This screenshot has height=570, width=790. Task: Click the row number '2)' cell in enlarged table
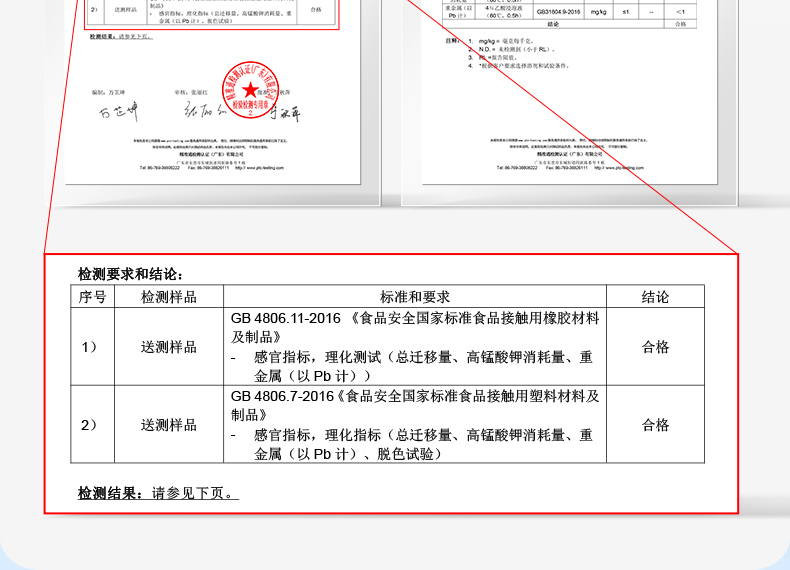point(93,425)
